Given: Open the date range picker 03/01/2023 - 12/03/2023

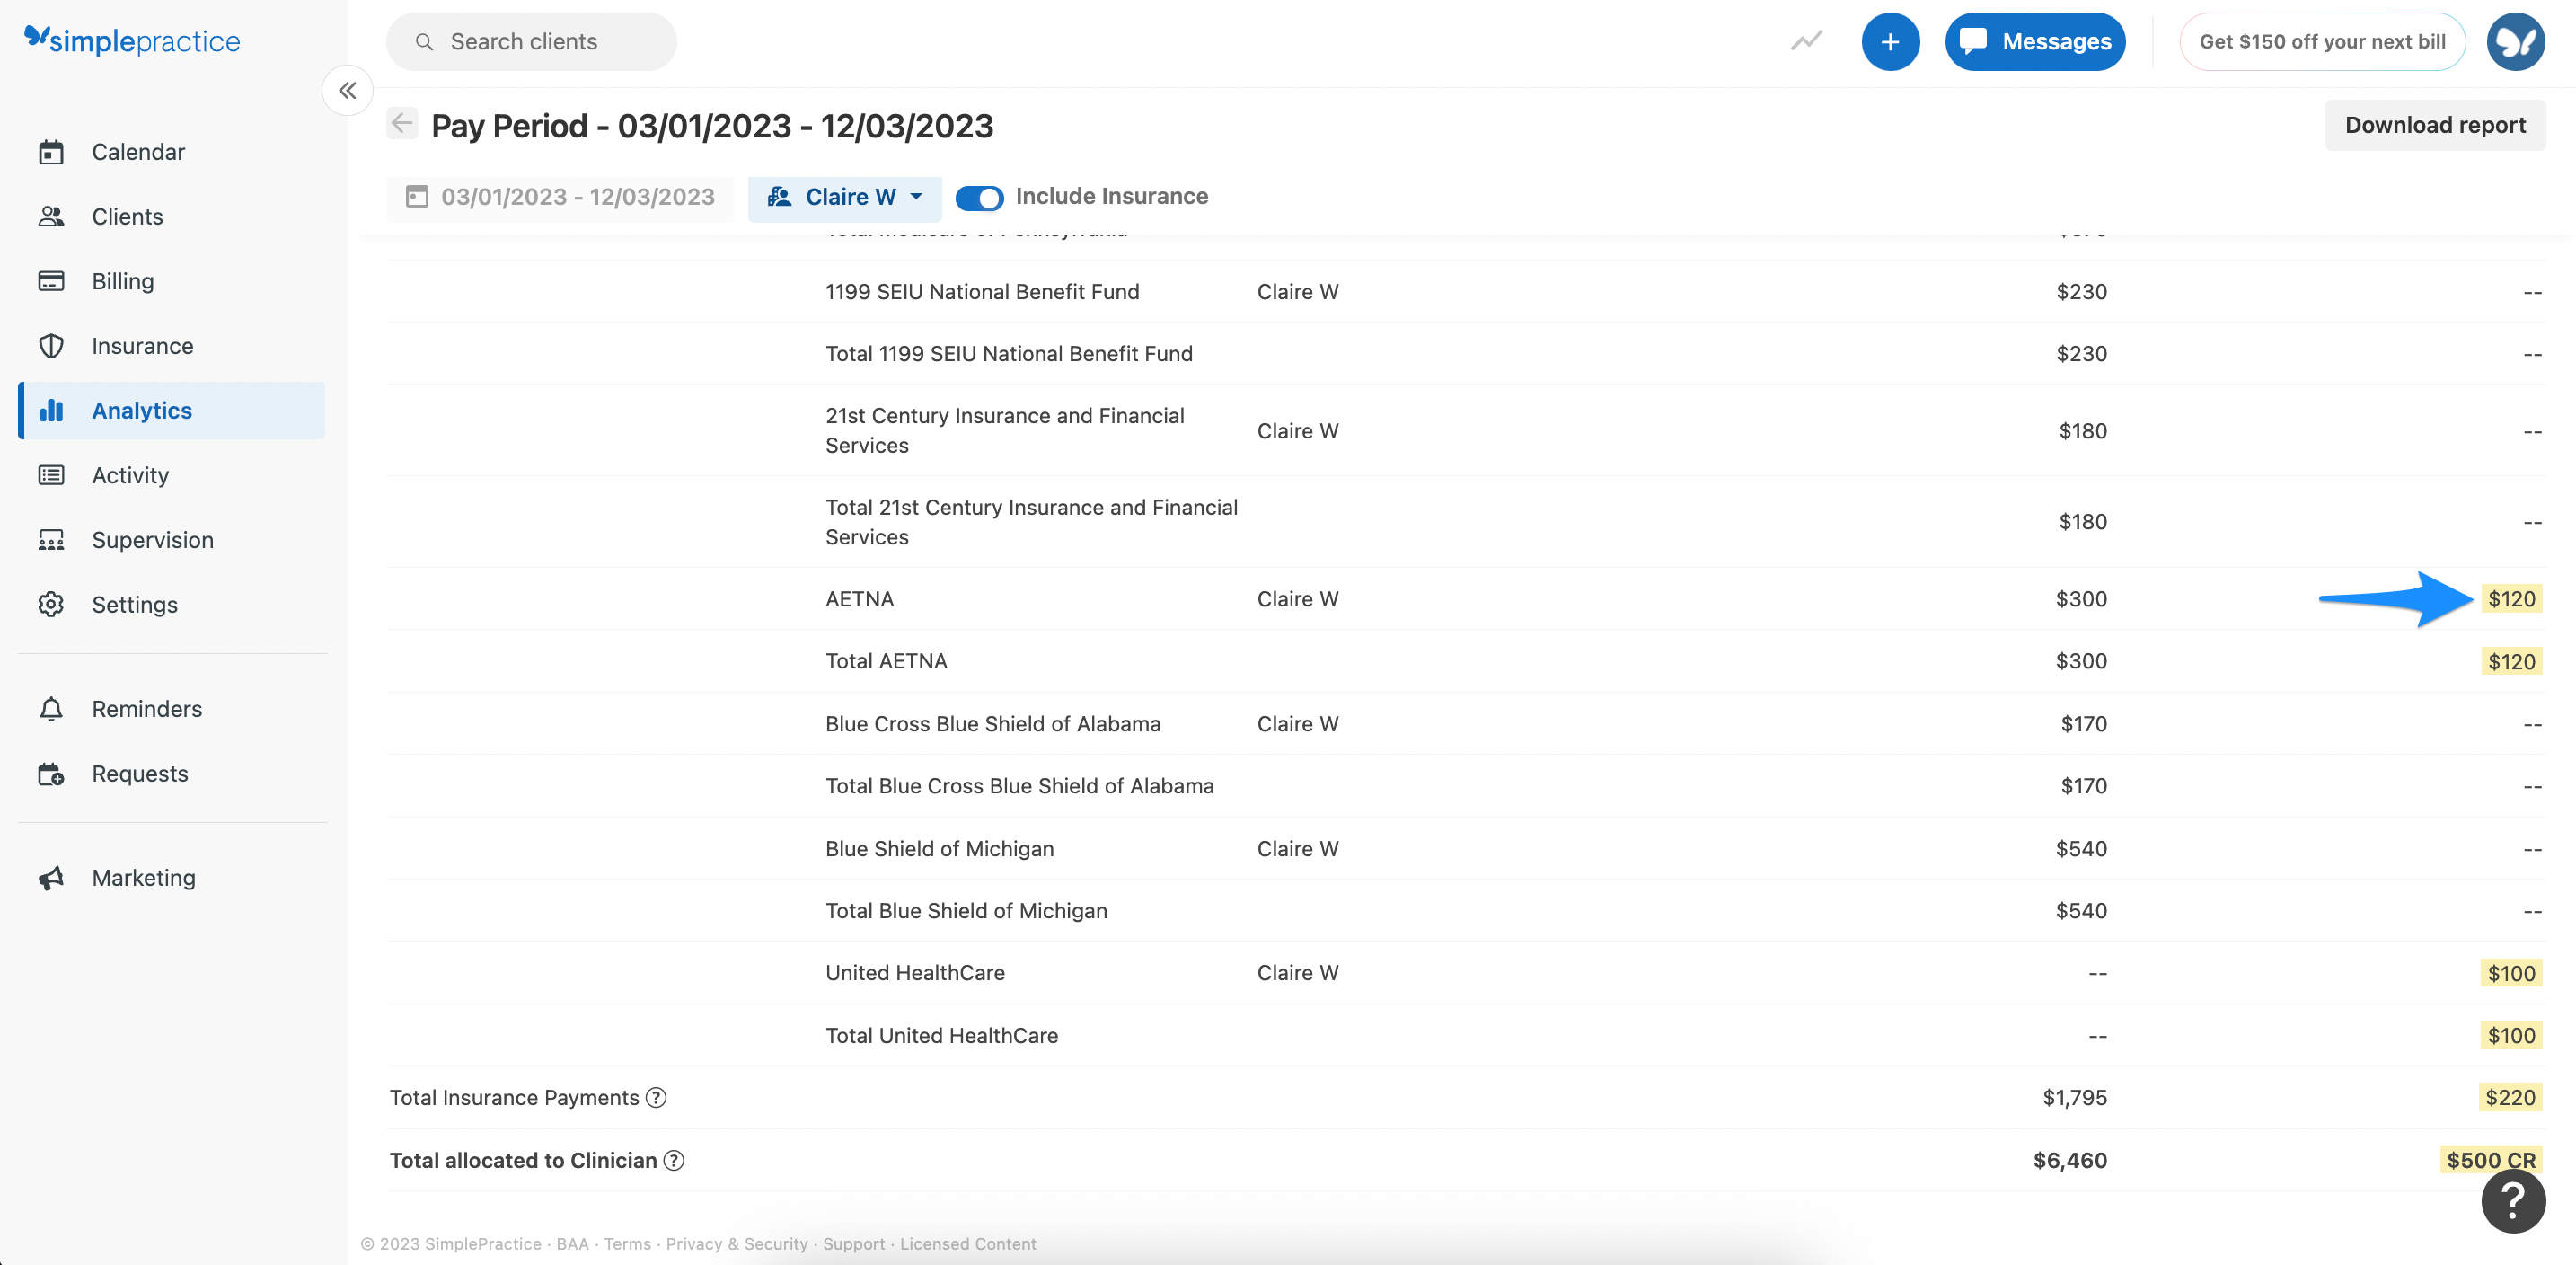Looking at the screenshot, I should tap(561, 197).
